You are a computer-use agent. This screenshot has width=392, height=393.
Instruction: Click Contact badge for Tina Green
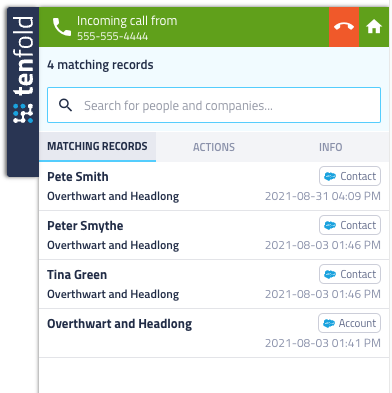click(x=350, y=274)
